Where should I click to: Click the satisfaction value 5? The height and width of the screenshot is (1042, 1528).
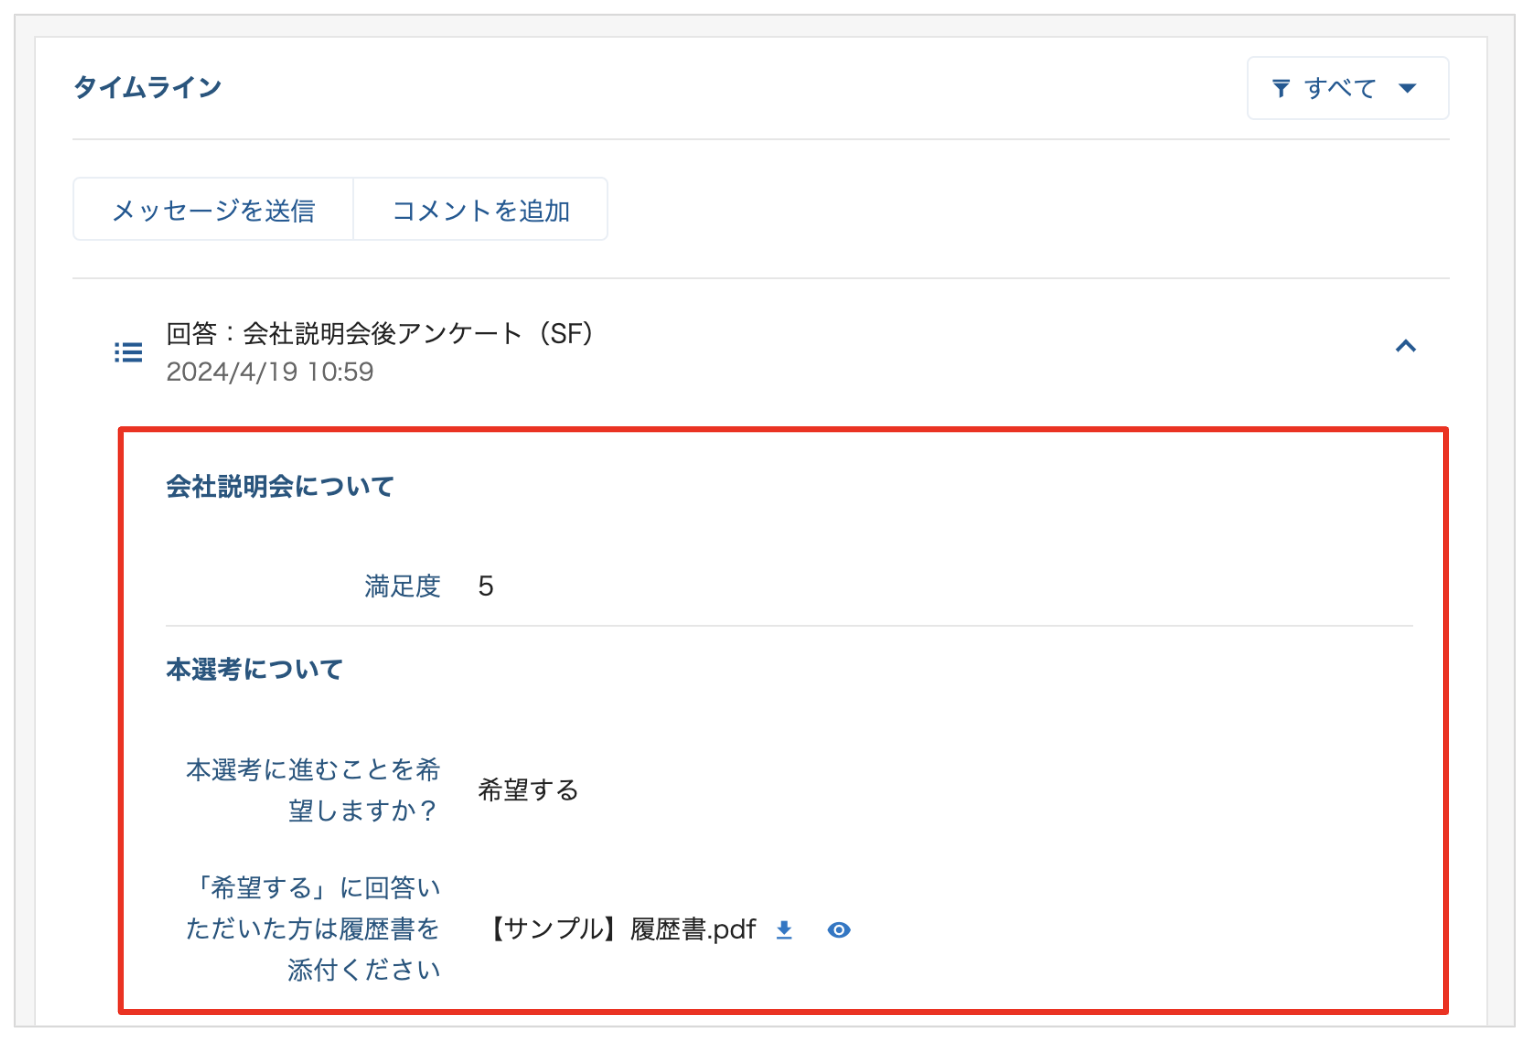[x=486, y=586]
